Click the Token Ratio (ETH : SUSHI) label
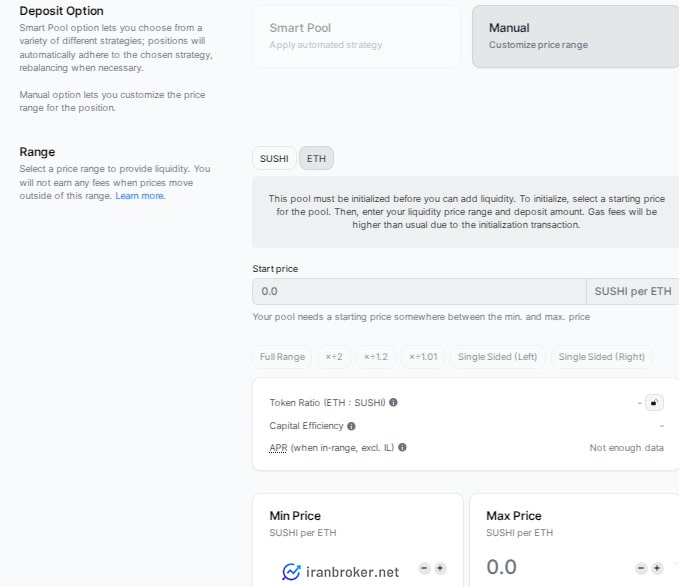 (x=327, y=403)
